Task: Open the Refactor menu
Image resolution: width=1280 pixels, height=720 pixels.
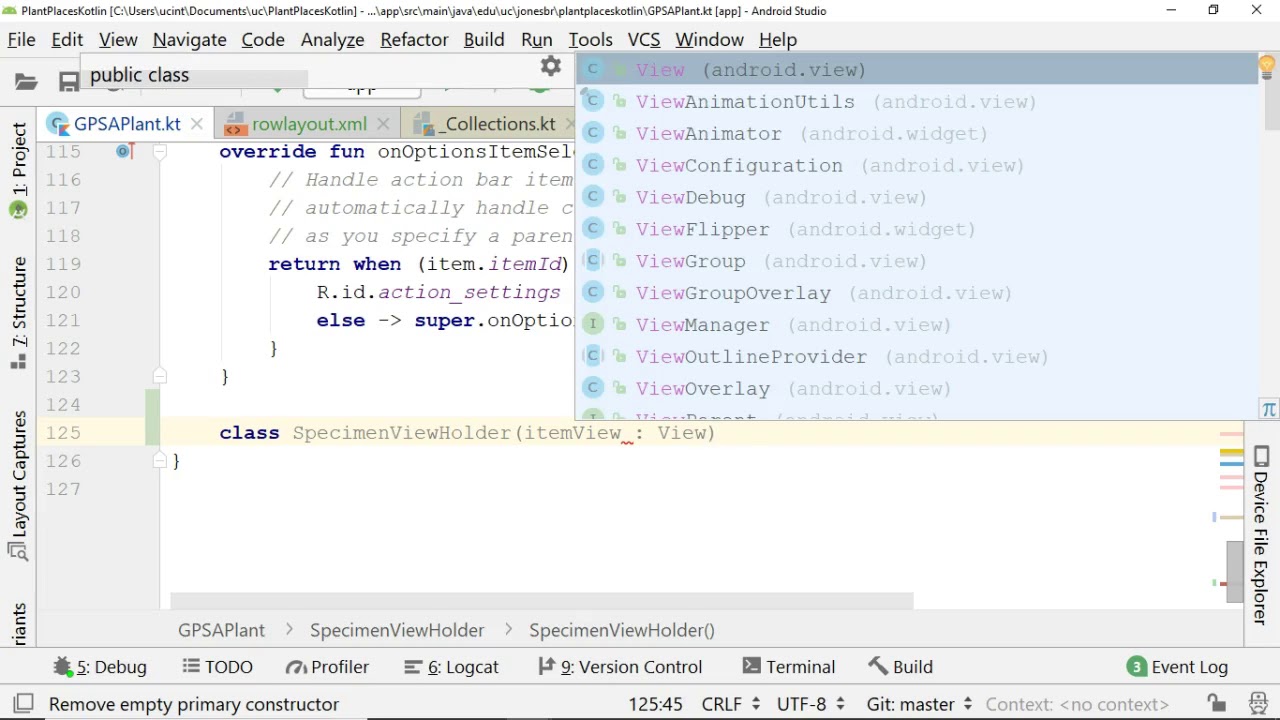Action: pyautogui.click(x=414, y=40)
